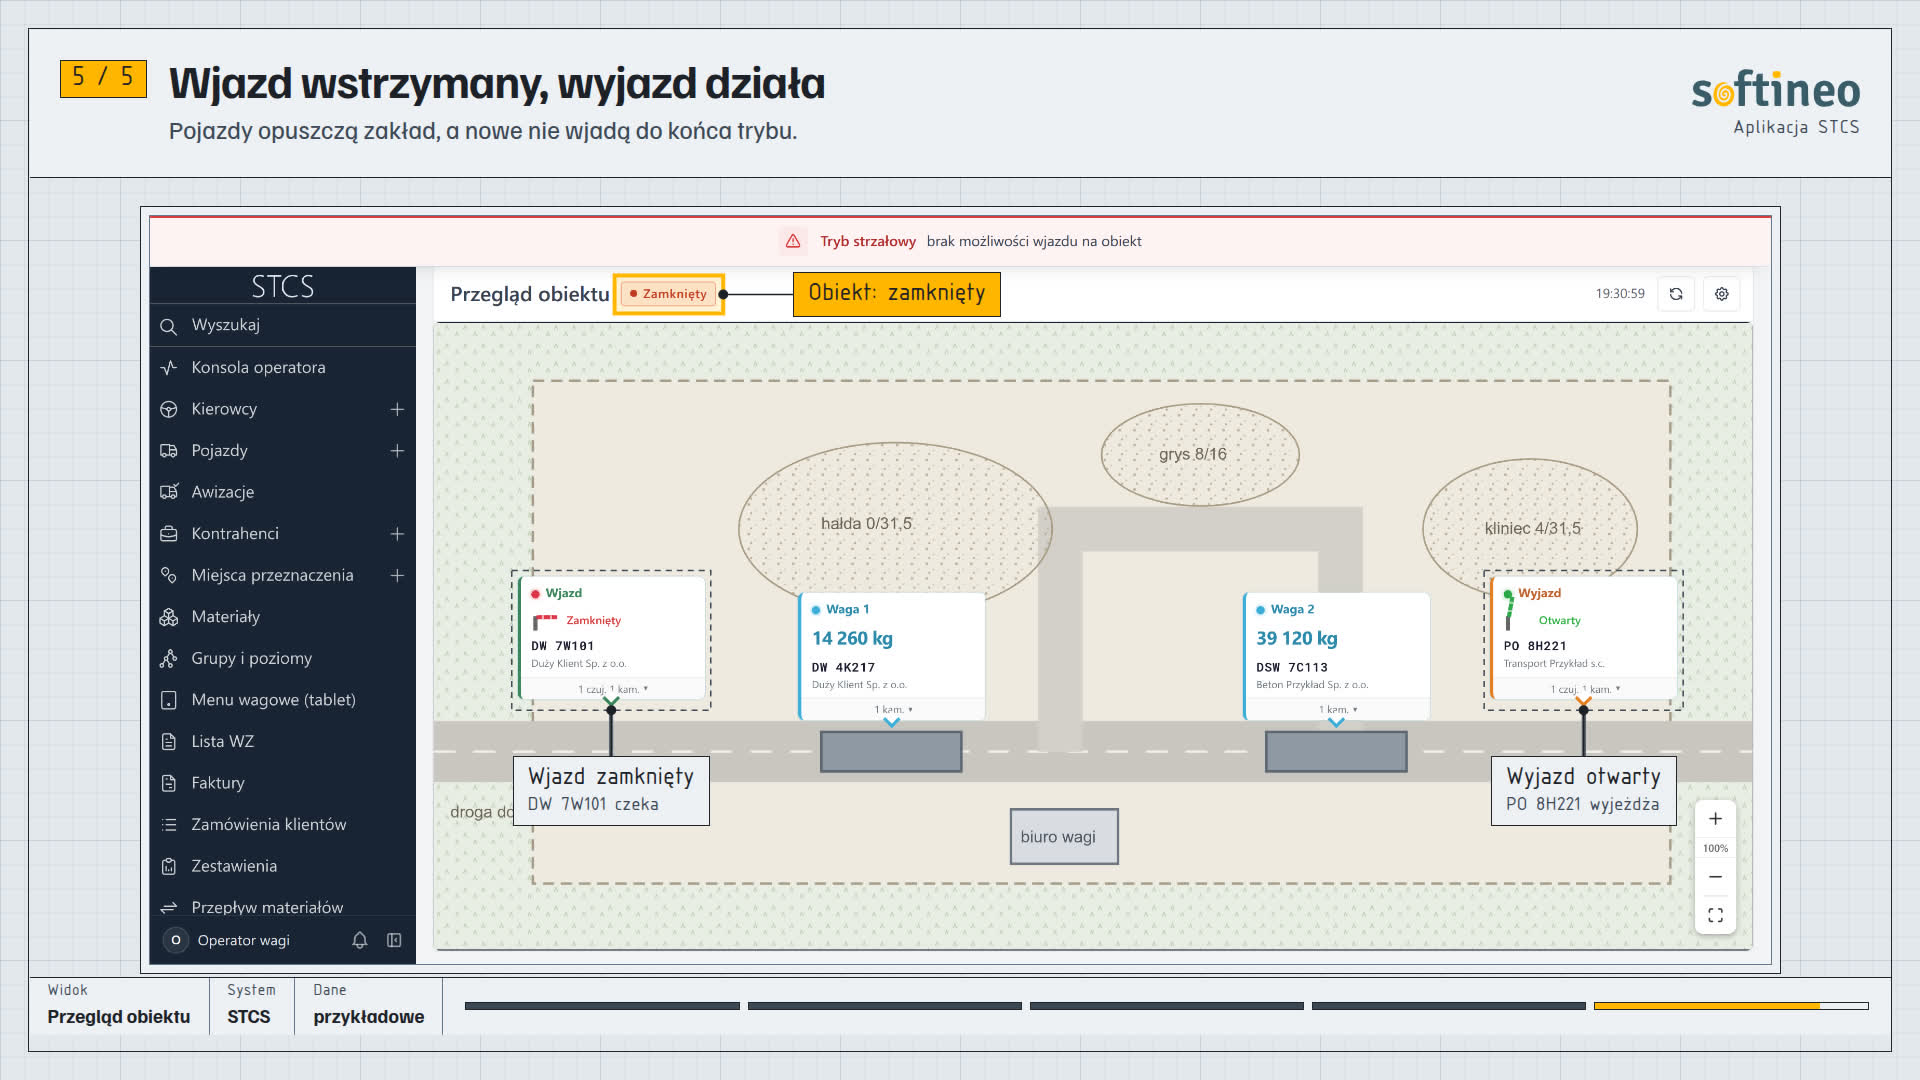Select the biuro wagi building
Viewport: 1920px width, 1080px height.
coord(1064,837)
